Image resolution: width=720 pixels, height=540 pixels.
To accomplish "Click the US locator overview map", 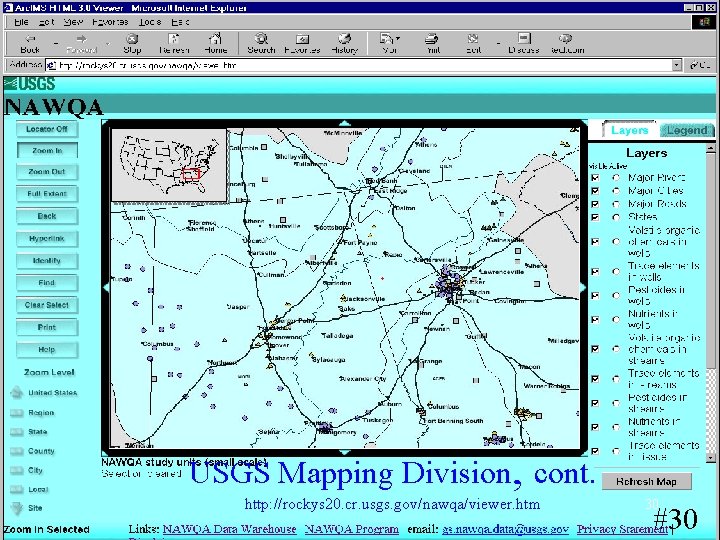I will coord(169,165).
